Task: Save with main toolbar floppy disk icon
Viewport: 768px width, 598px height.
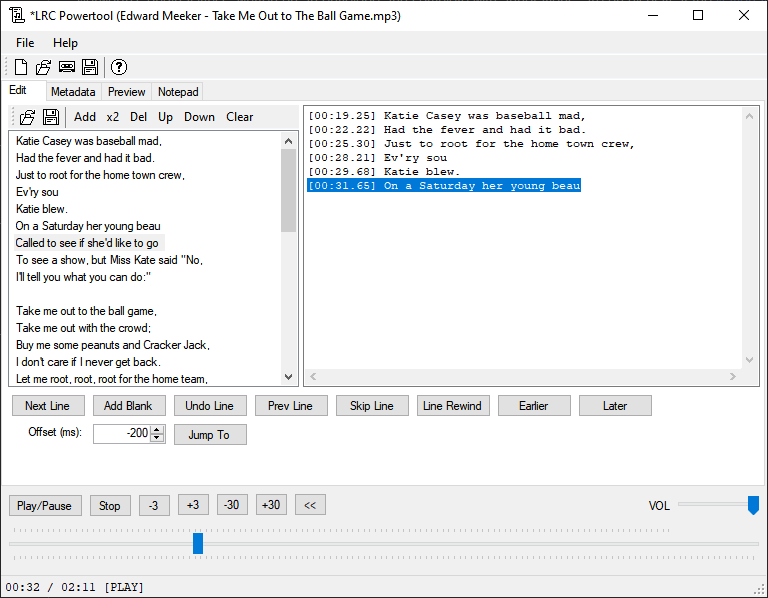Action: [90, 67]
